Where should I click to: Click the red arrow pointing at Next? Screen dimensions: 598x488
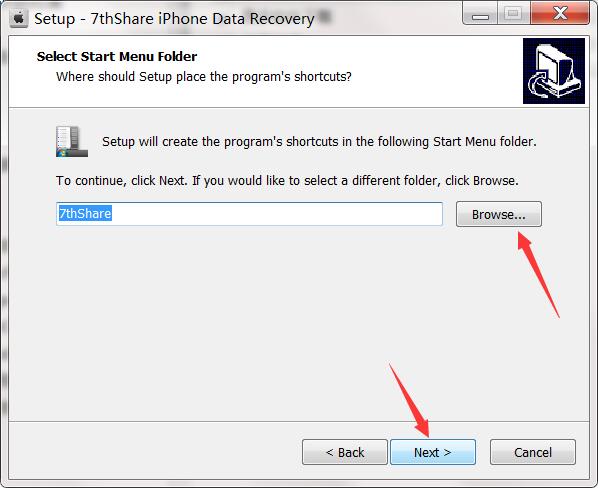pyautogui.click(x=410, y=400)
